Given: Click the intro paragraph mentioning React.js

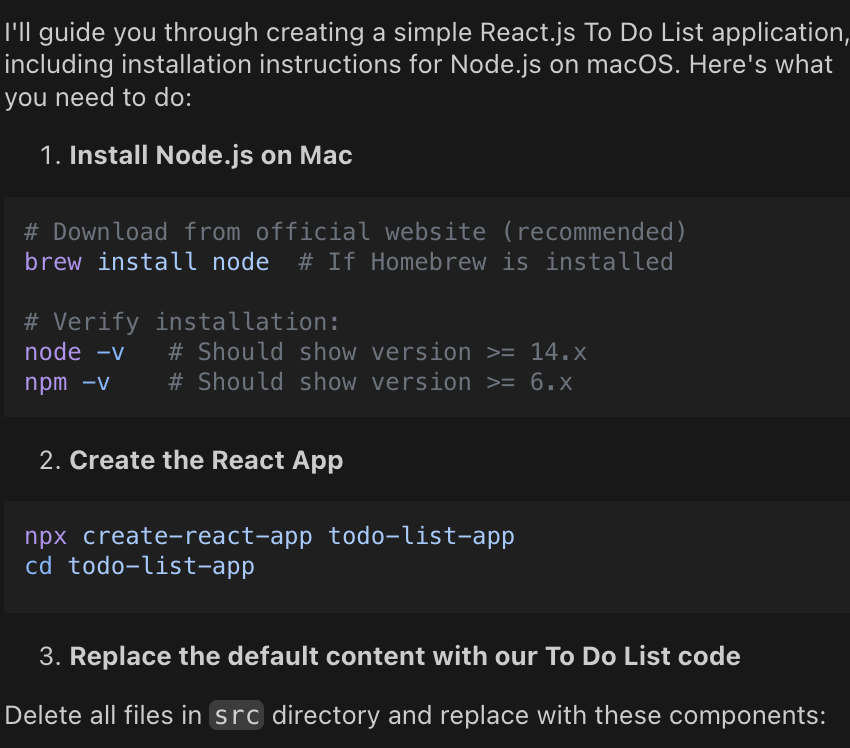Looking at the screenshot, I should coord(426,65).
